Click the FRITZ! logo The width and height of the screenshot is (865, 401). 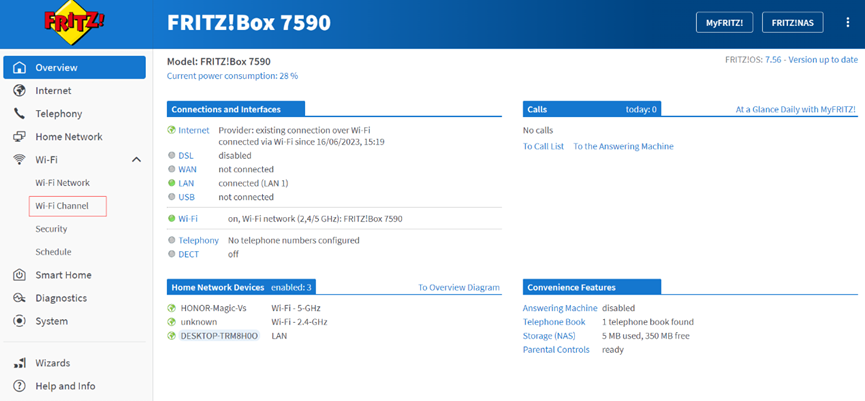[x=76, y=24]
